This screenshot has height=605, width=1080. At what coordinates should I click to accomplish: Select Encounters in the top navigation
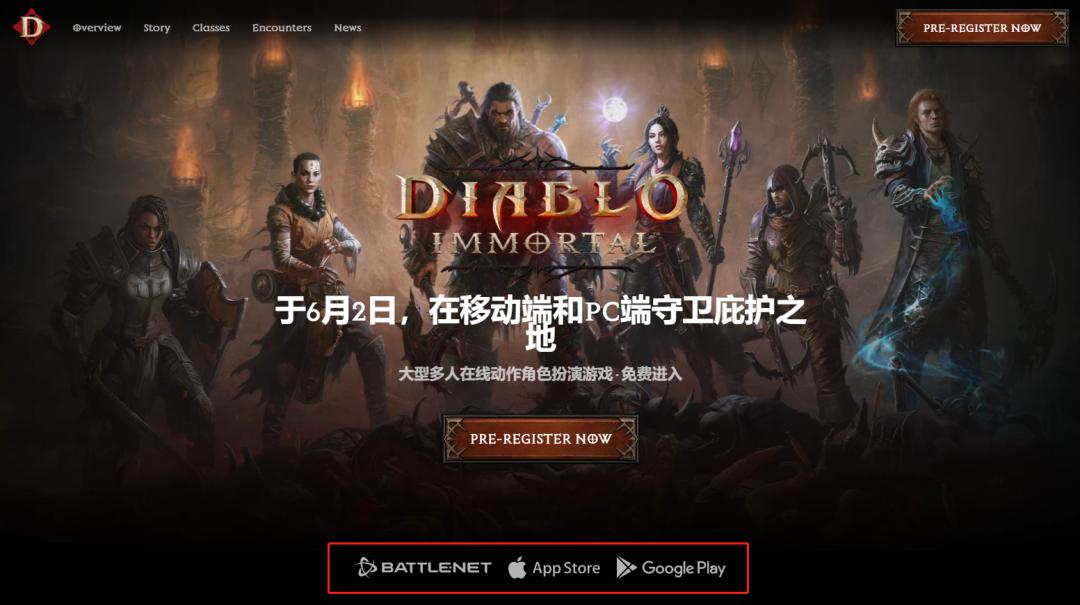point(282,28)
